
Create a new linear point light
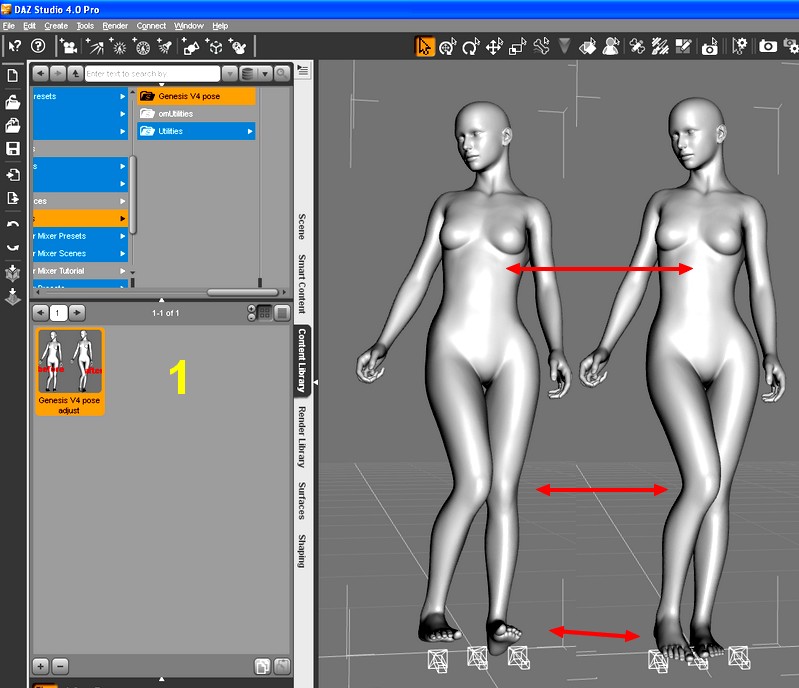coord(142,46)
